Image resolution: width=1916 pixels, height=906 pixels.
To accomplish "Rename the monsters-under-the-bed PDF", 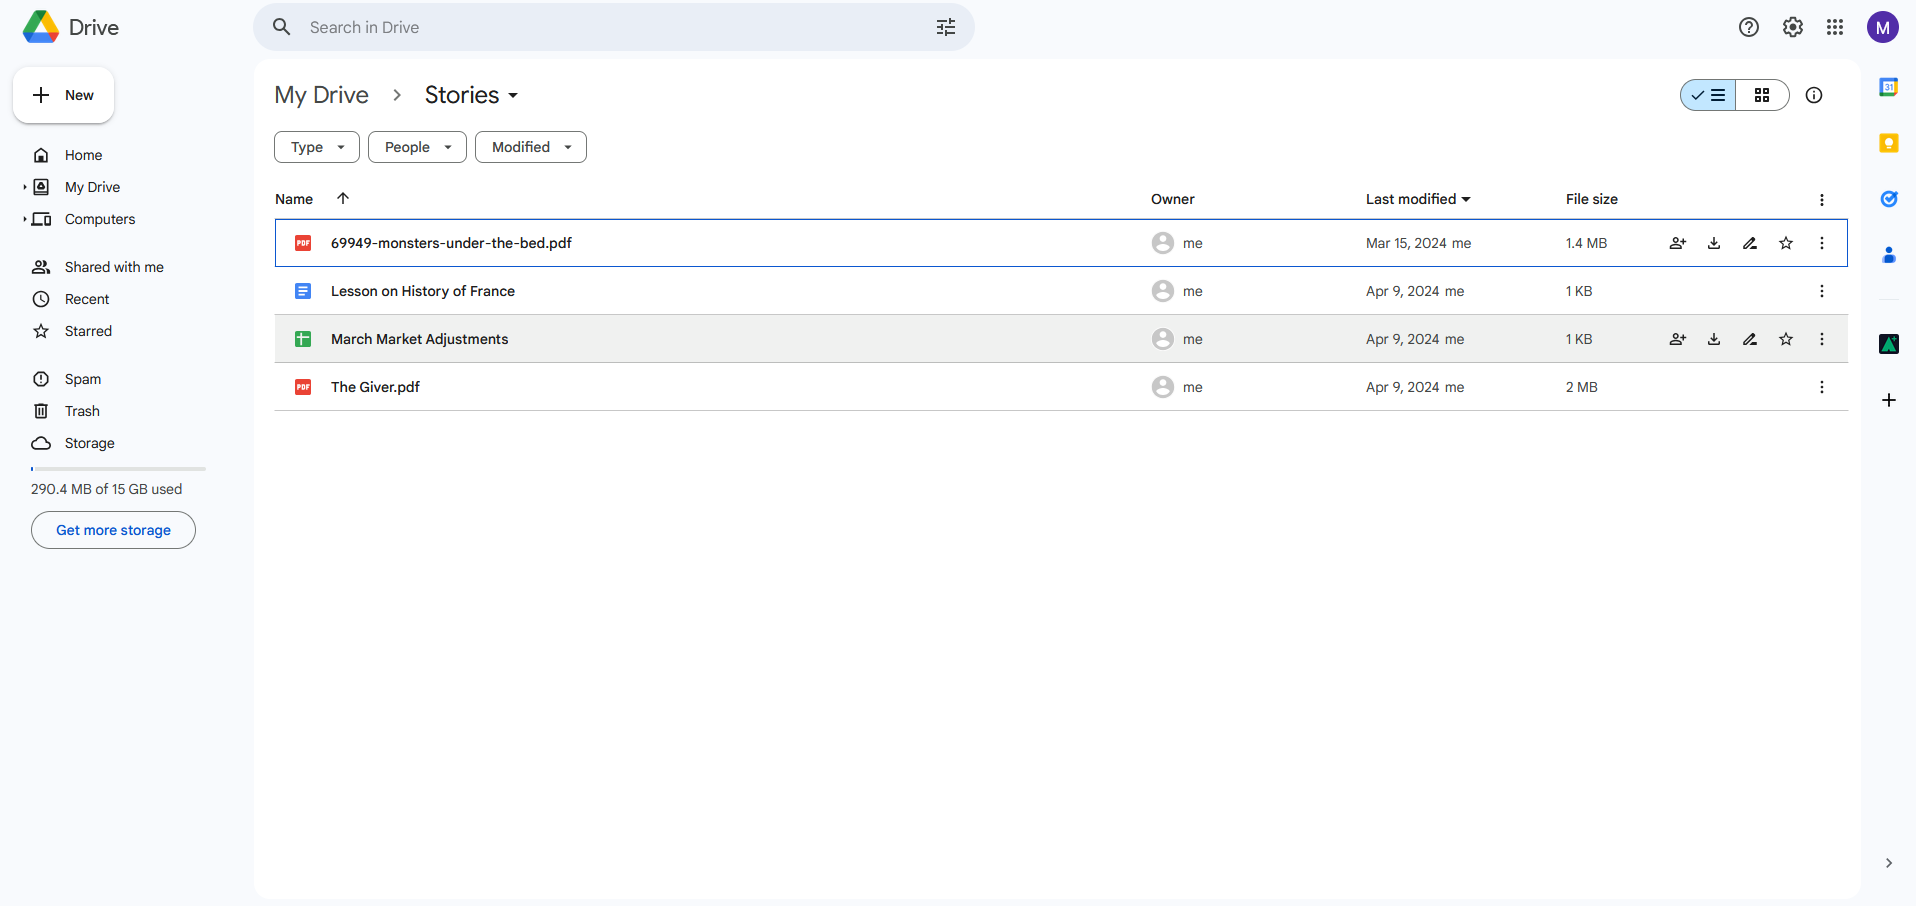I will point(1750,243).
